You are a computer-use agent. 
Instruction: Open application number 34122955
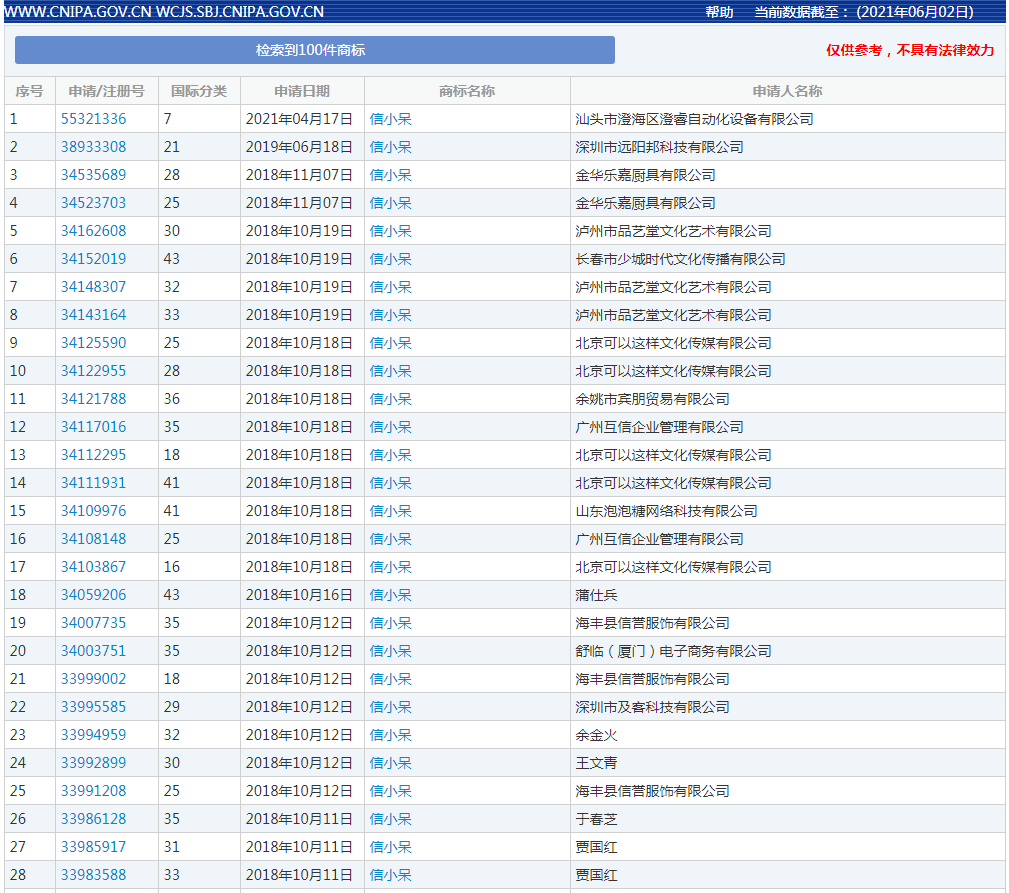tap(93, 371)
